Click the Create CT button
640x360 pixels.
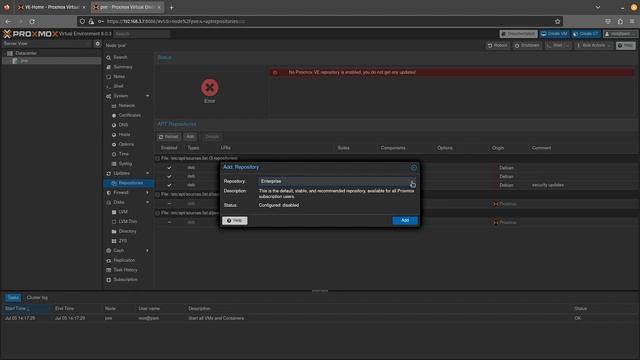(586, 34)
